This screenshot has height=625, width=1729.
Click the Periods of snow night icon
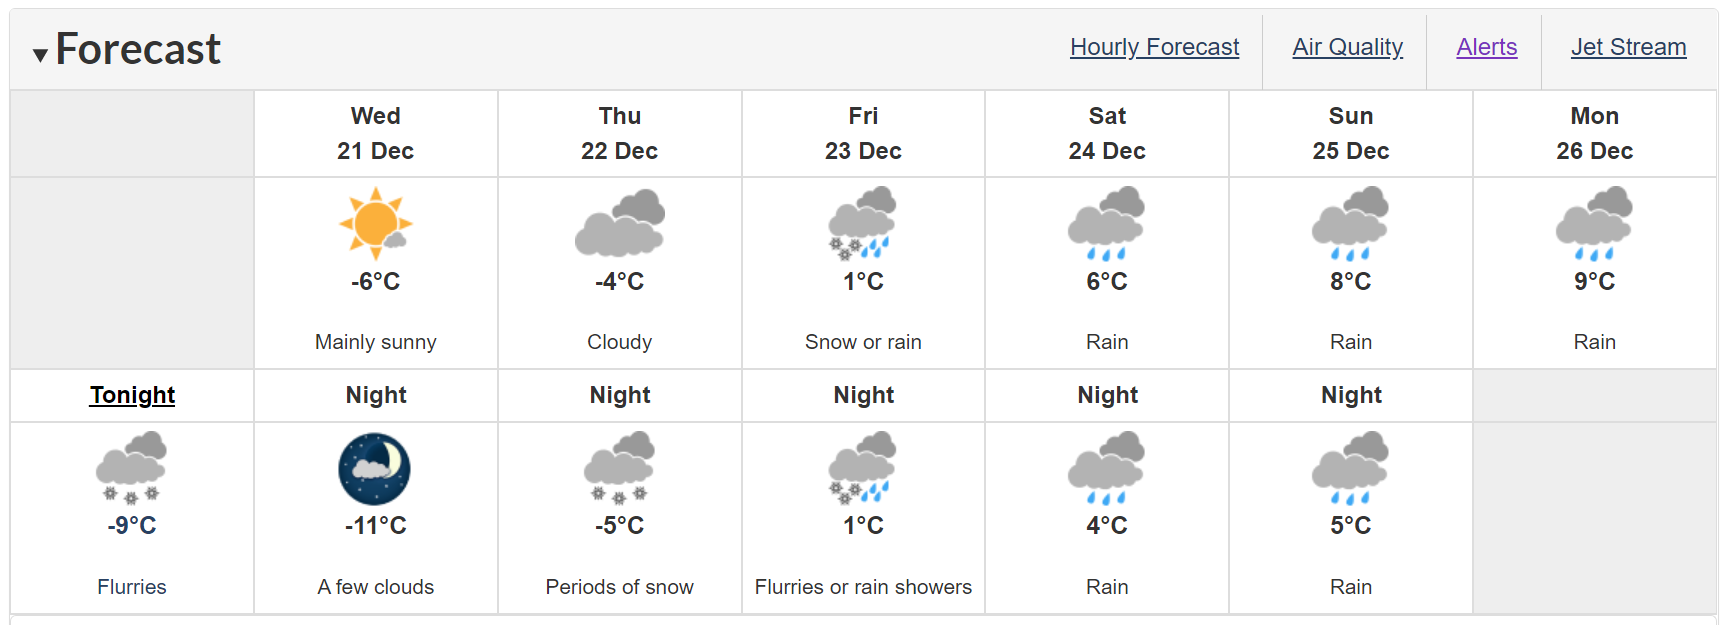click(x=619, y=468)
